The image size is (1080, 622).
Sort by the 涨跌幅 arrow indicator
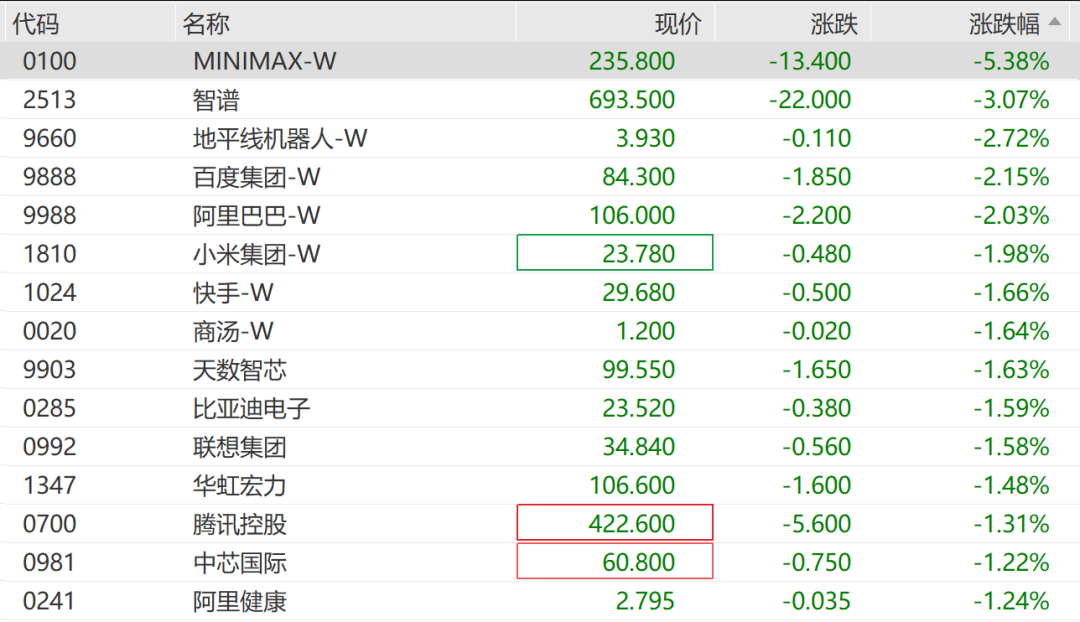pyautogui.click(x=1055, y=22)
